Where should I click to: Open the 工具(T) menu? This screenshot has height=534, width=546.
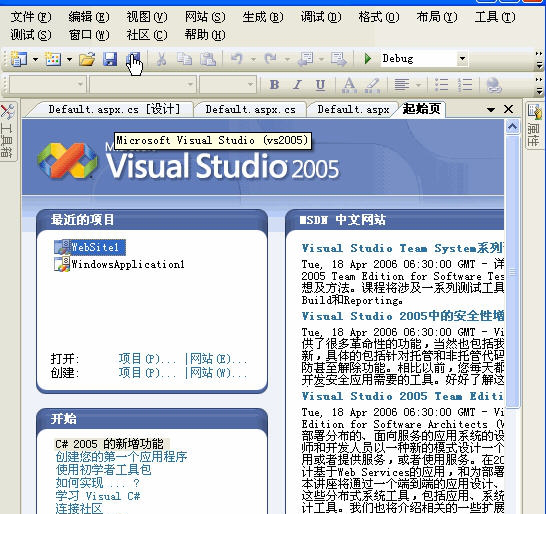[495, 17]
